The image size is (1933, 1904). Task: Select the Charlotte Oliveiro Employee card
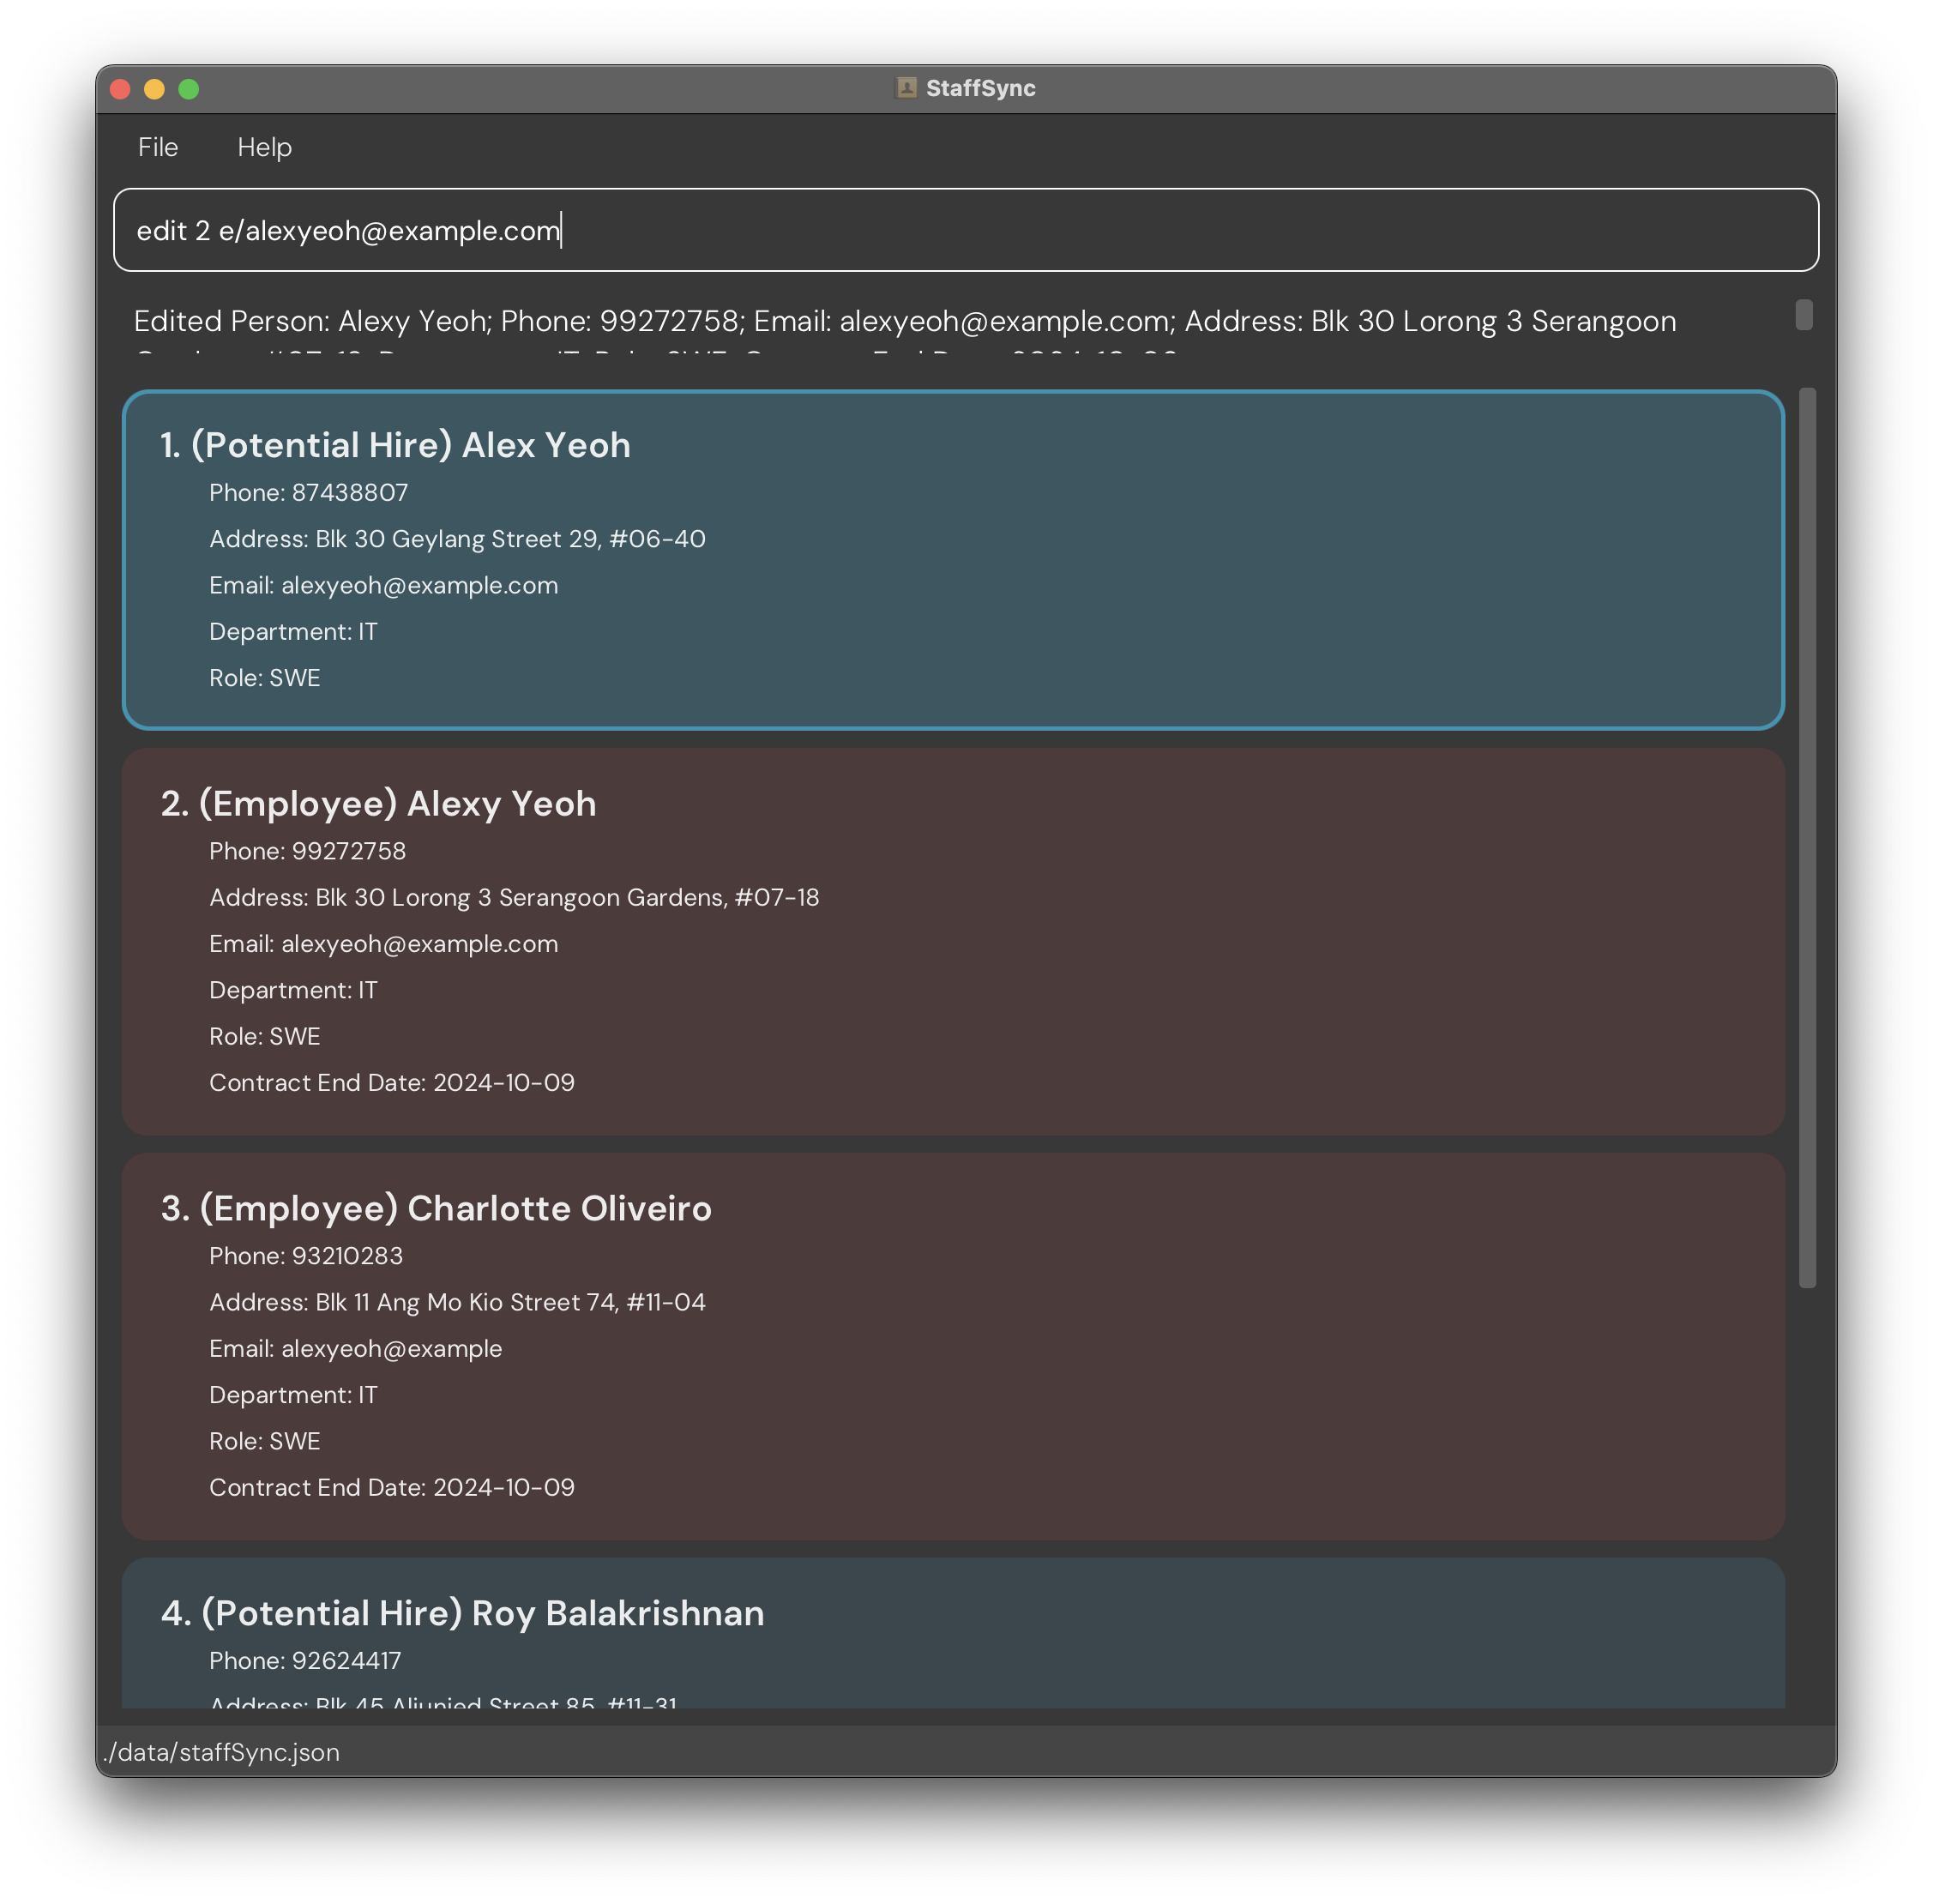[952, 1345]
